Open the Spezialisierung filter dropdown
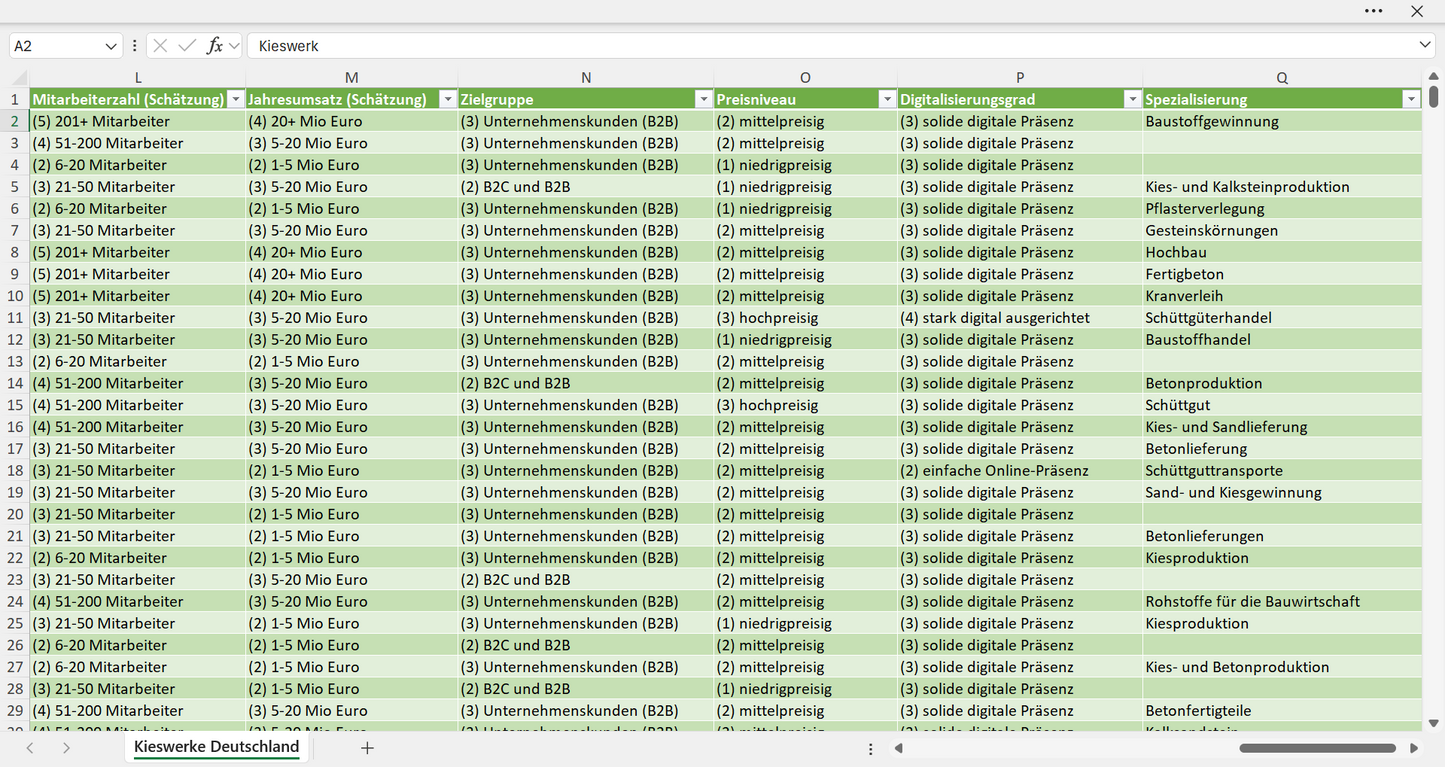This screenshot has height=767, width=1445. point(1411,99)
